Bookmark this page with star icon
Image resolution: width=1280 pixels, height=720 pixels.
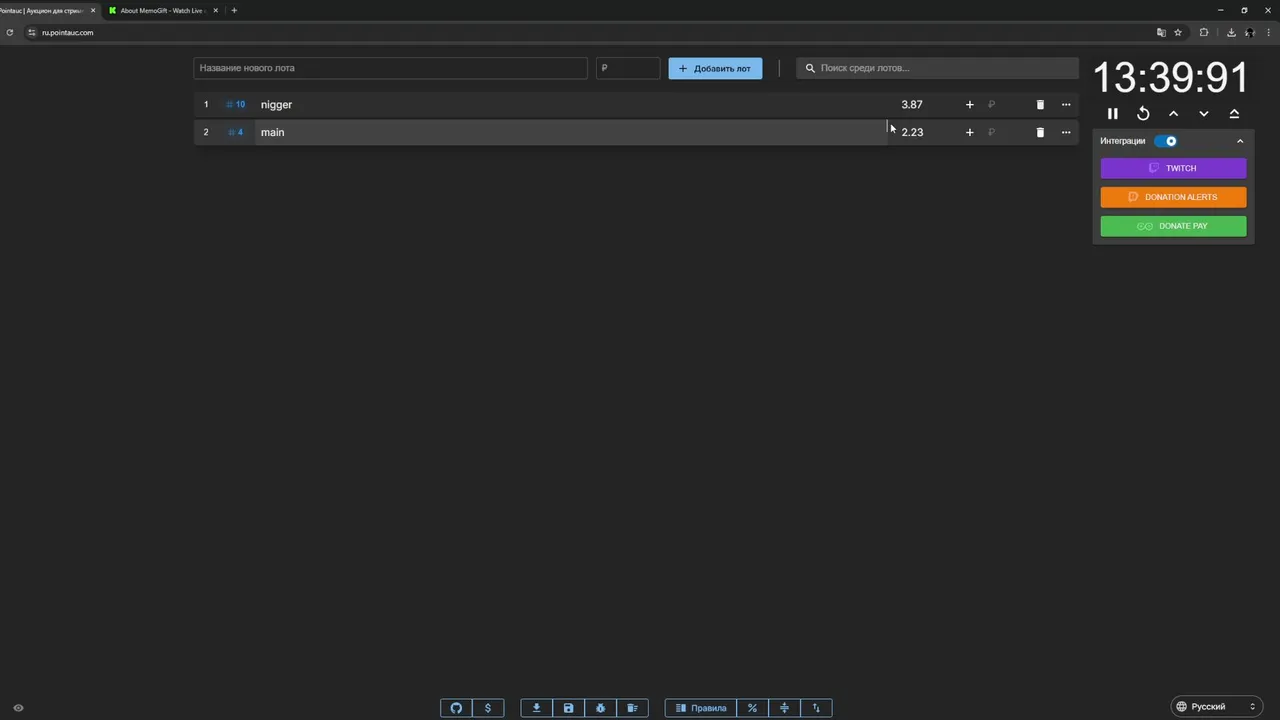pyautogui.click(x=1178, y=32)
